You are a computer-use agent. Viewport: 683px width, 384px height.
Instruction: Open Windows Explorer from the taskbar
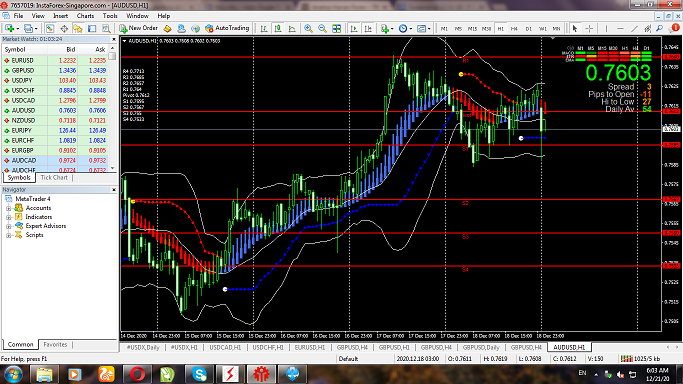pos(44,374)
